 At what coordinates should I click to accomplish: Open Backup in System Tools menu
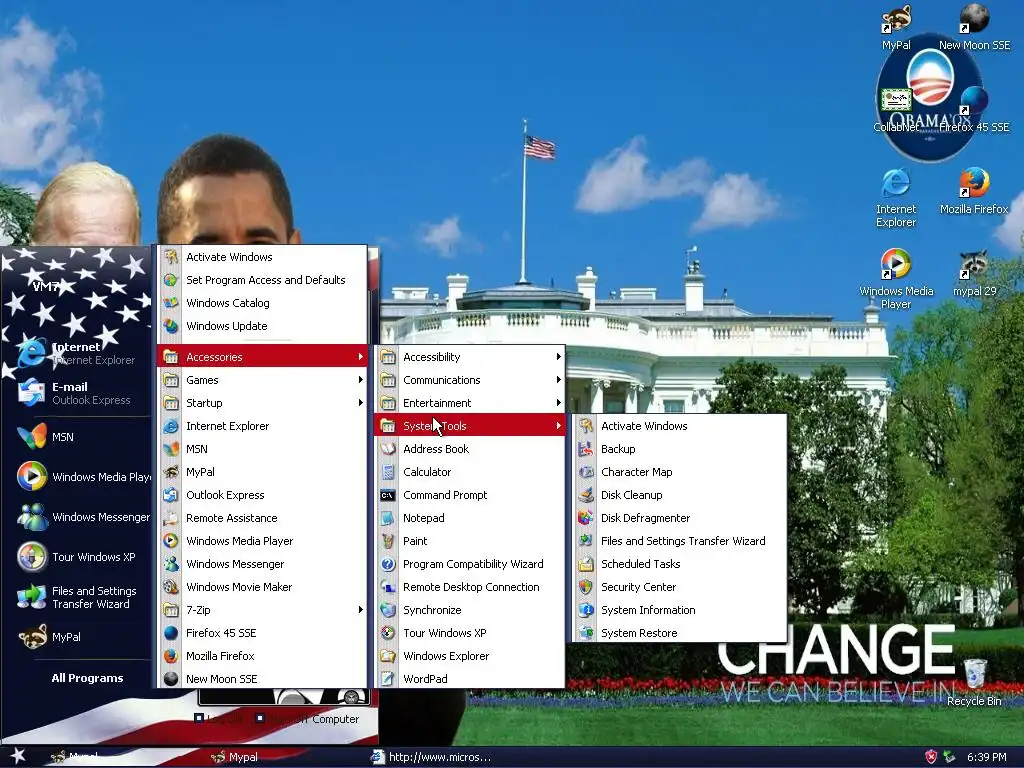pyautogui.click(x=679, y=449)
